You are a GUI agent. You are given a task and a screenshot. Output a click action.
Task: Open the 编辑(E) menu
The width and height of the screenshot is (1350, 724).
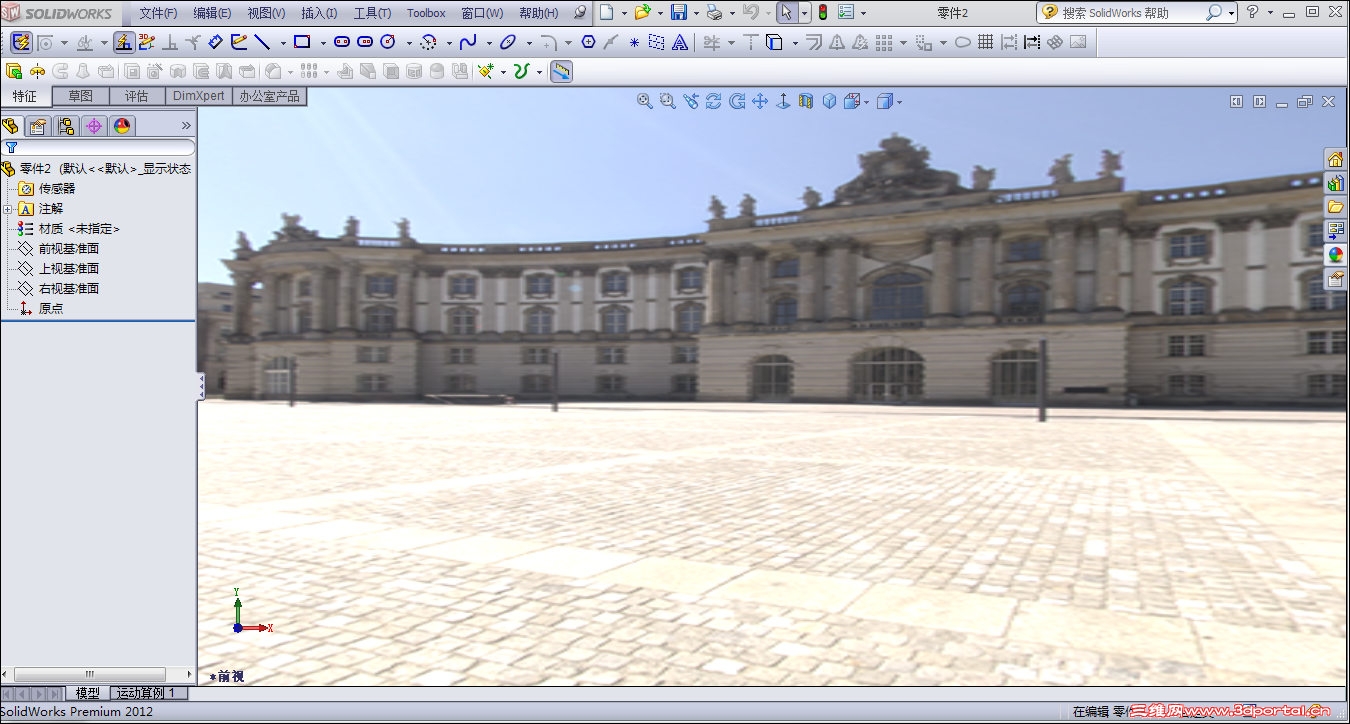click(x=212, y=13)
